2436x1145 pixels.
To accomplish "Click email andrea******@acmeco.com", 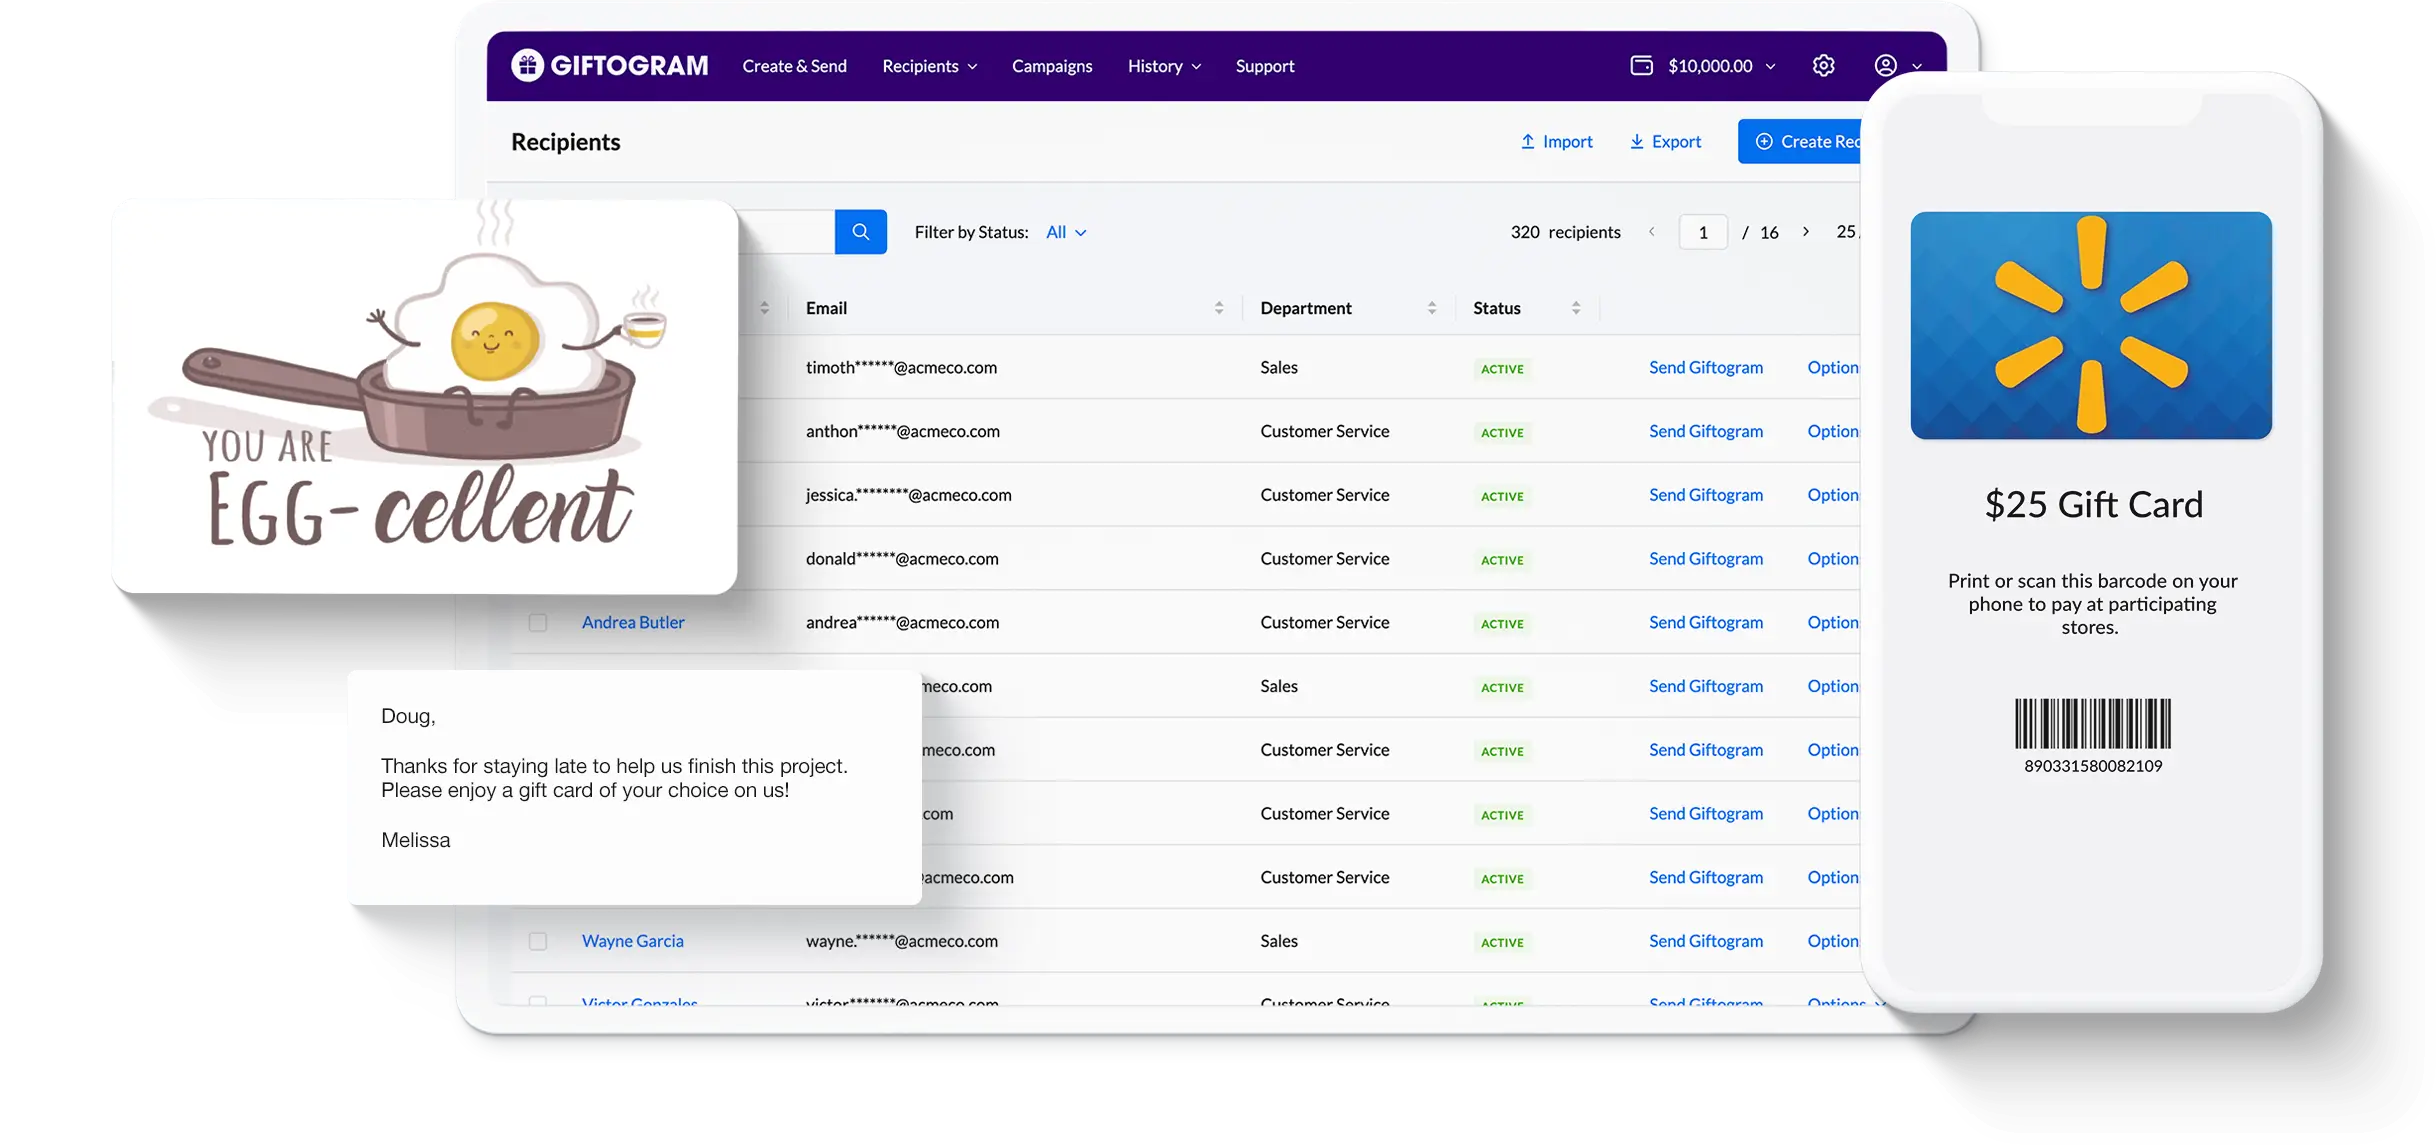I will pos(902,622).
